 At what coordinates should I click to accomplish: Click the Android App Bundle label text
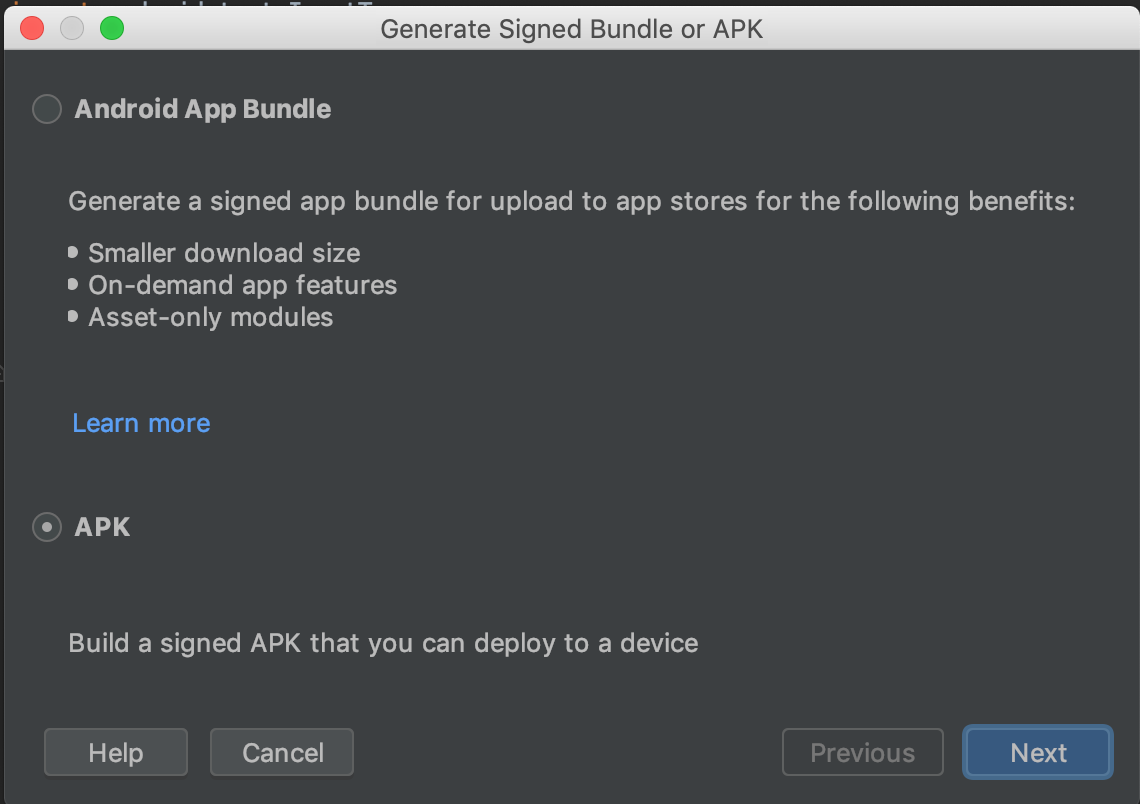click(203, 109)
